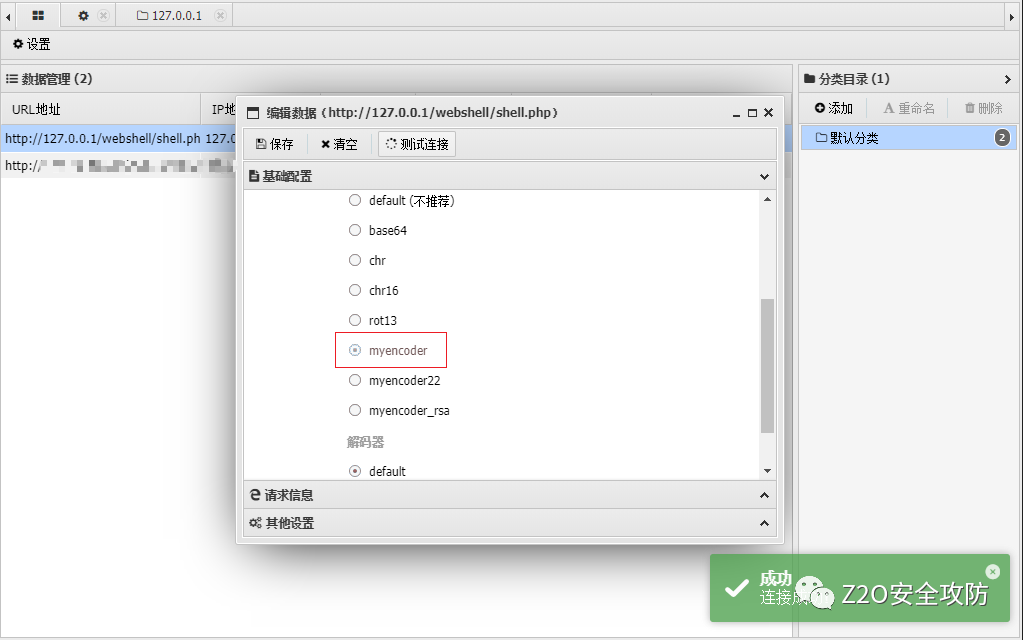Open the home grid tab icon
Image resolution: width=1023 pixels, height=640 pixels.
(38, 15)
